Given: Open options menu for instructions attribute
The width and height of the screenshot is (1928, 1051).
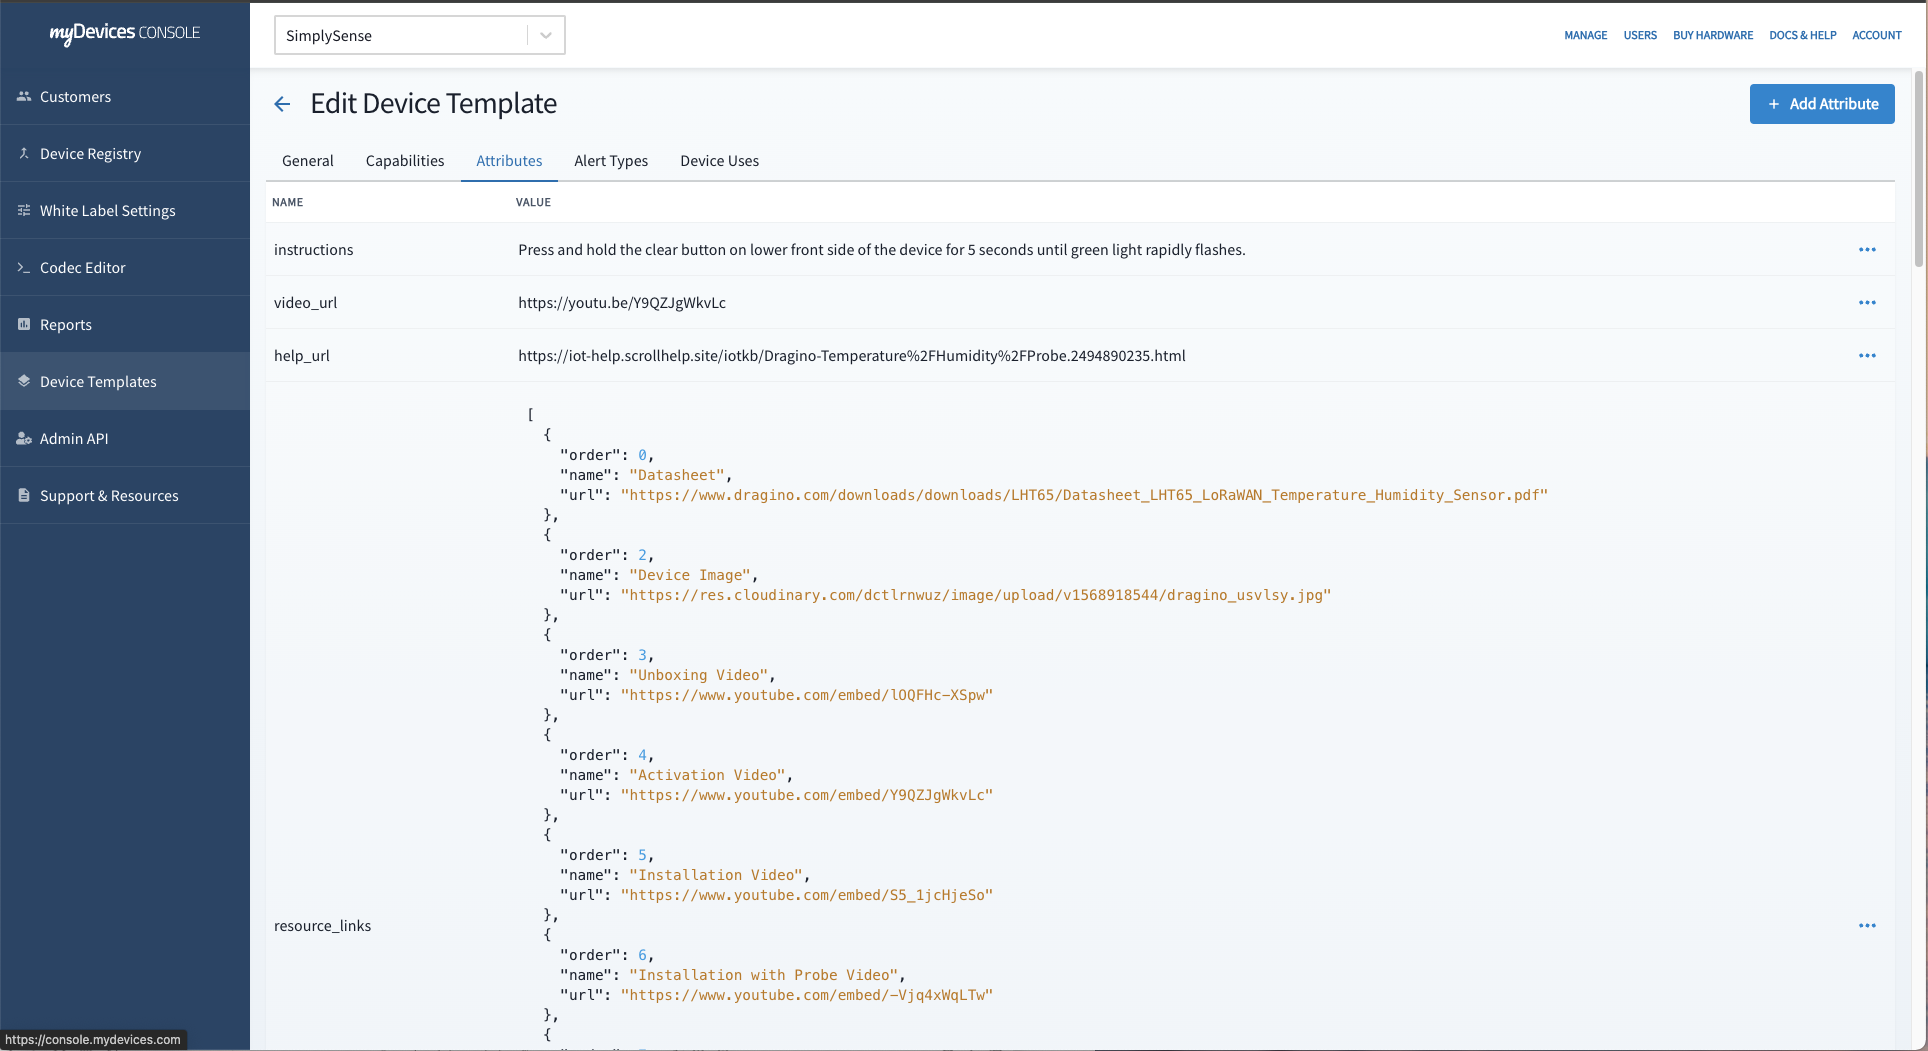Looking at the screenshot, I should coord(1866,250).
